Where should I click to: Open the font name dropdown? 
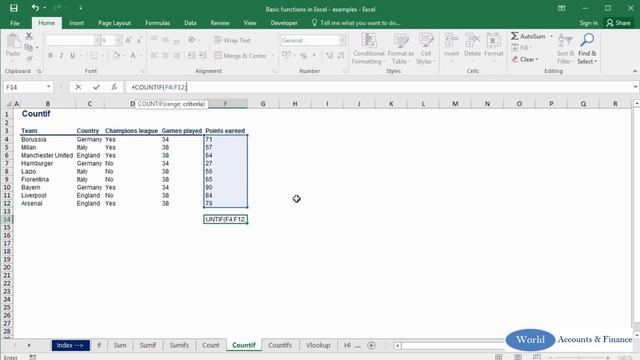click(97, 40)
